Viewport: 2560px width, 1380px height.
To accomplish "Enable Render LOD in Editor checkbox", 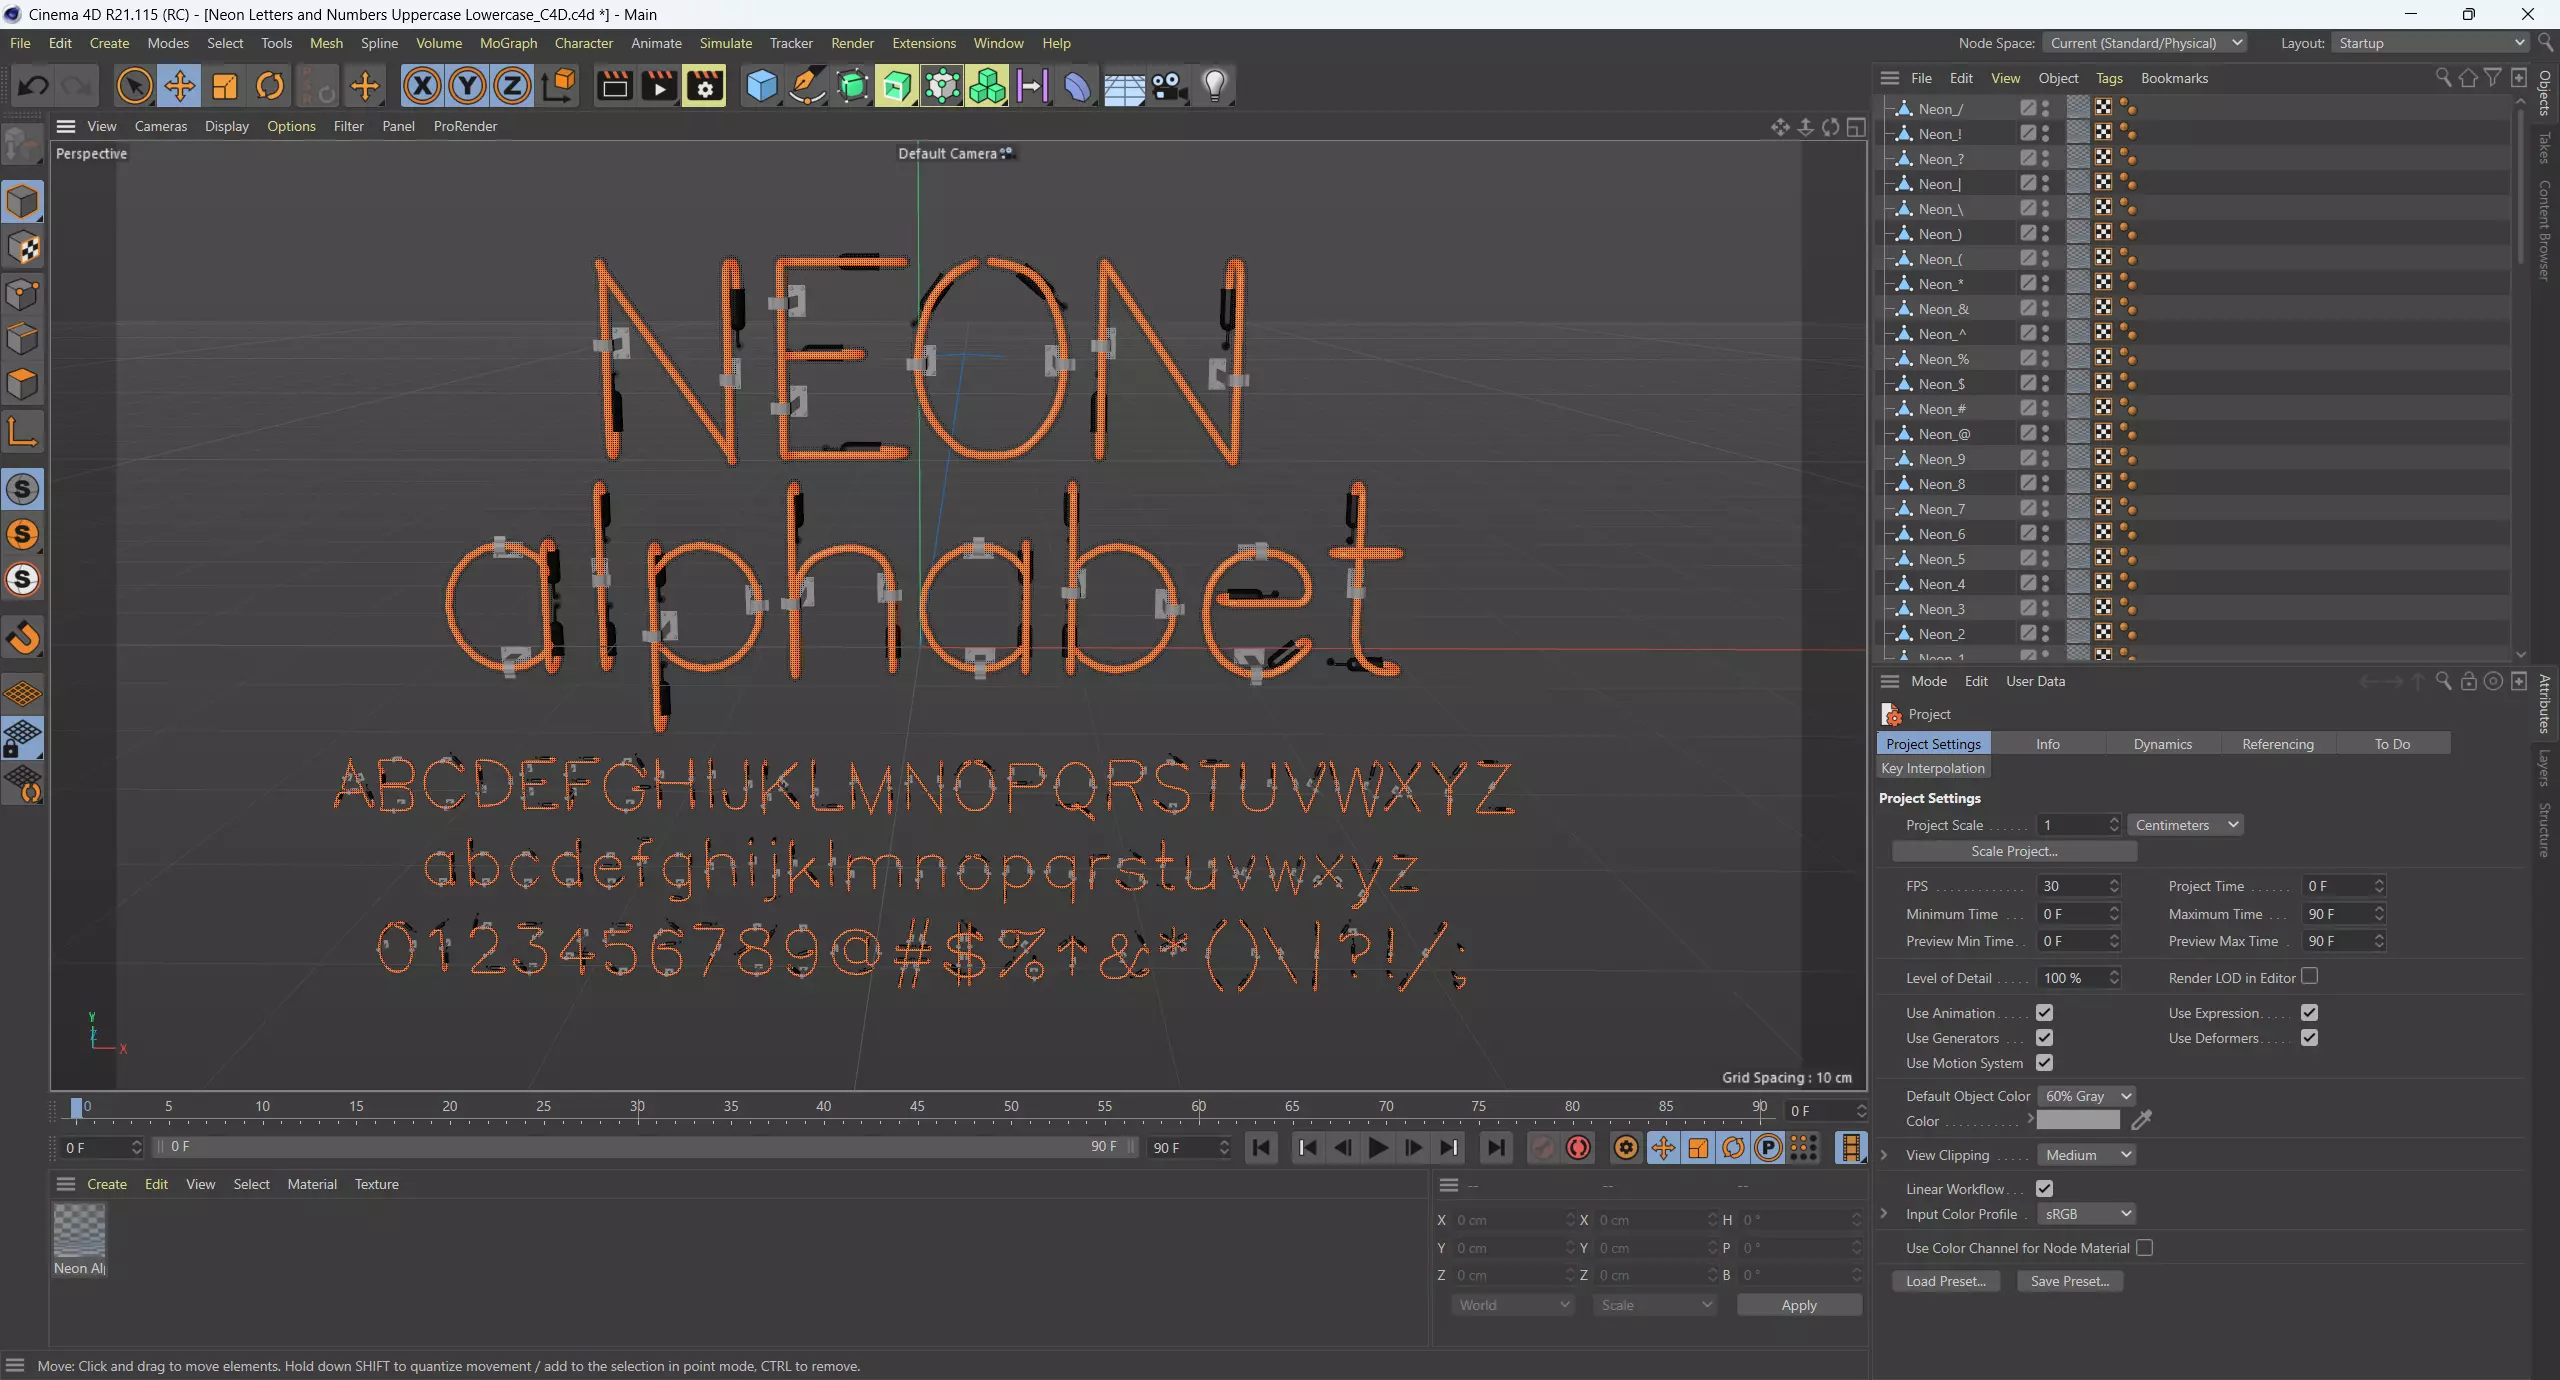I will 2309,977.
